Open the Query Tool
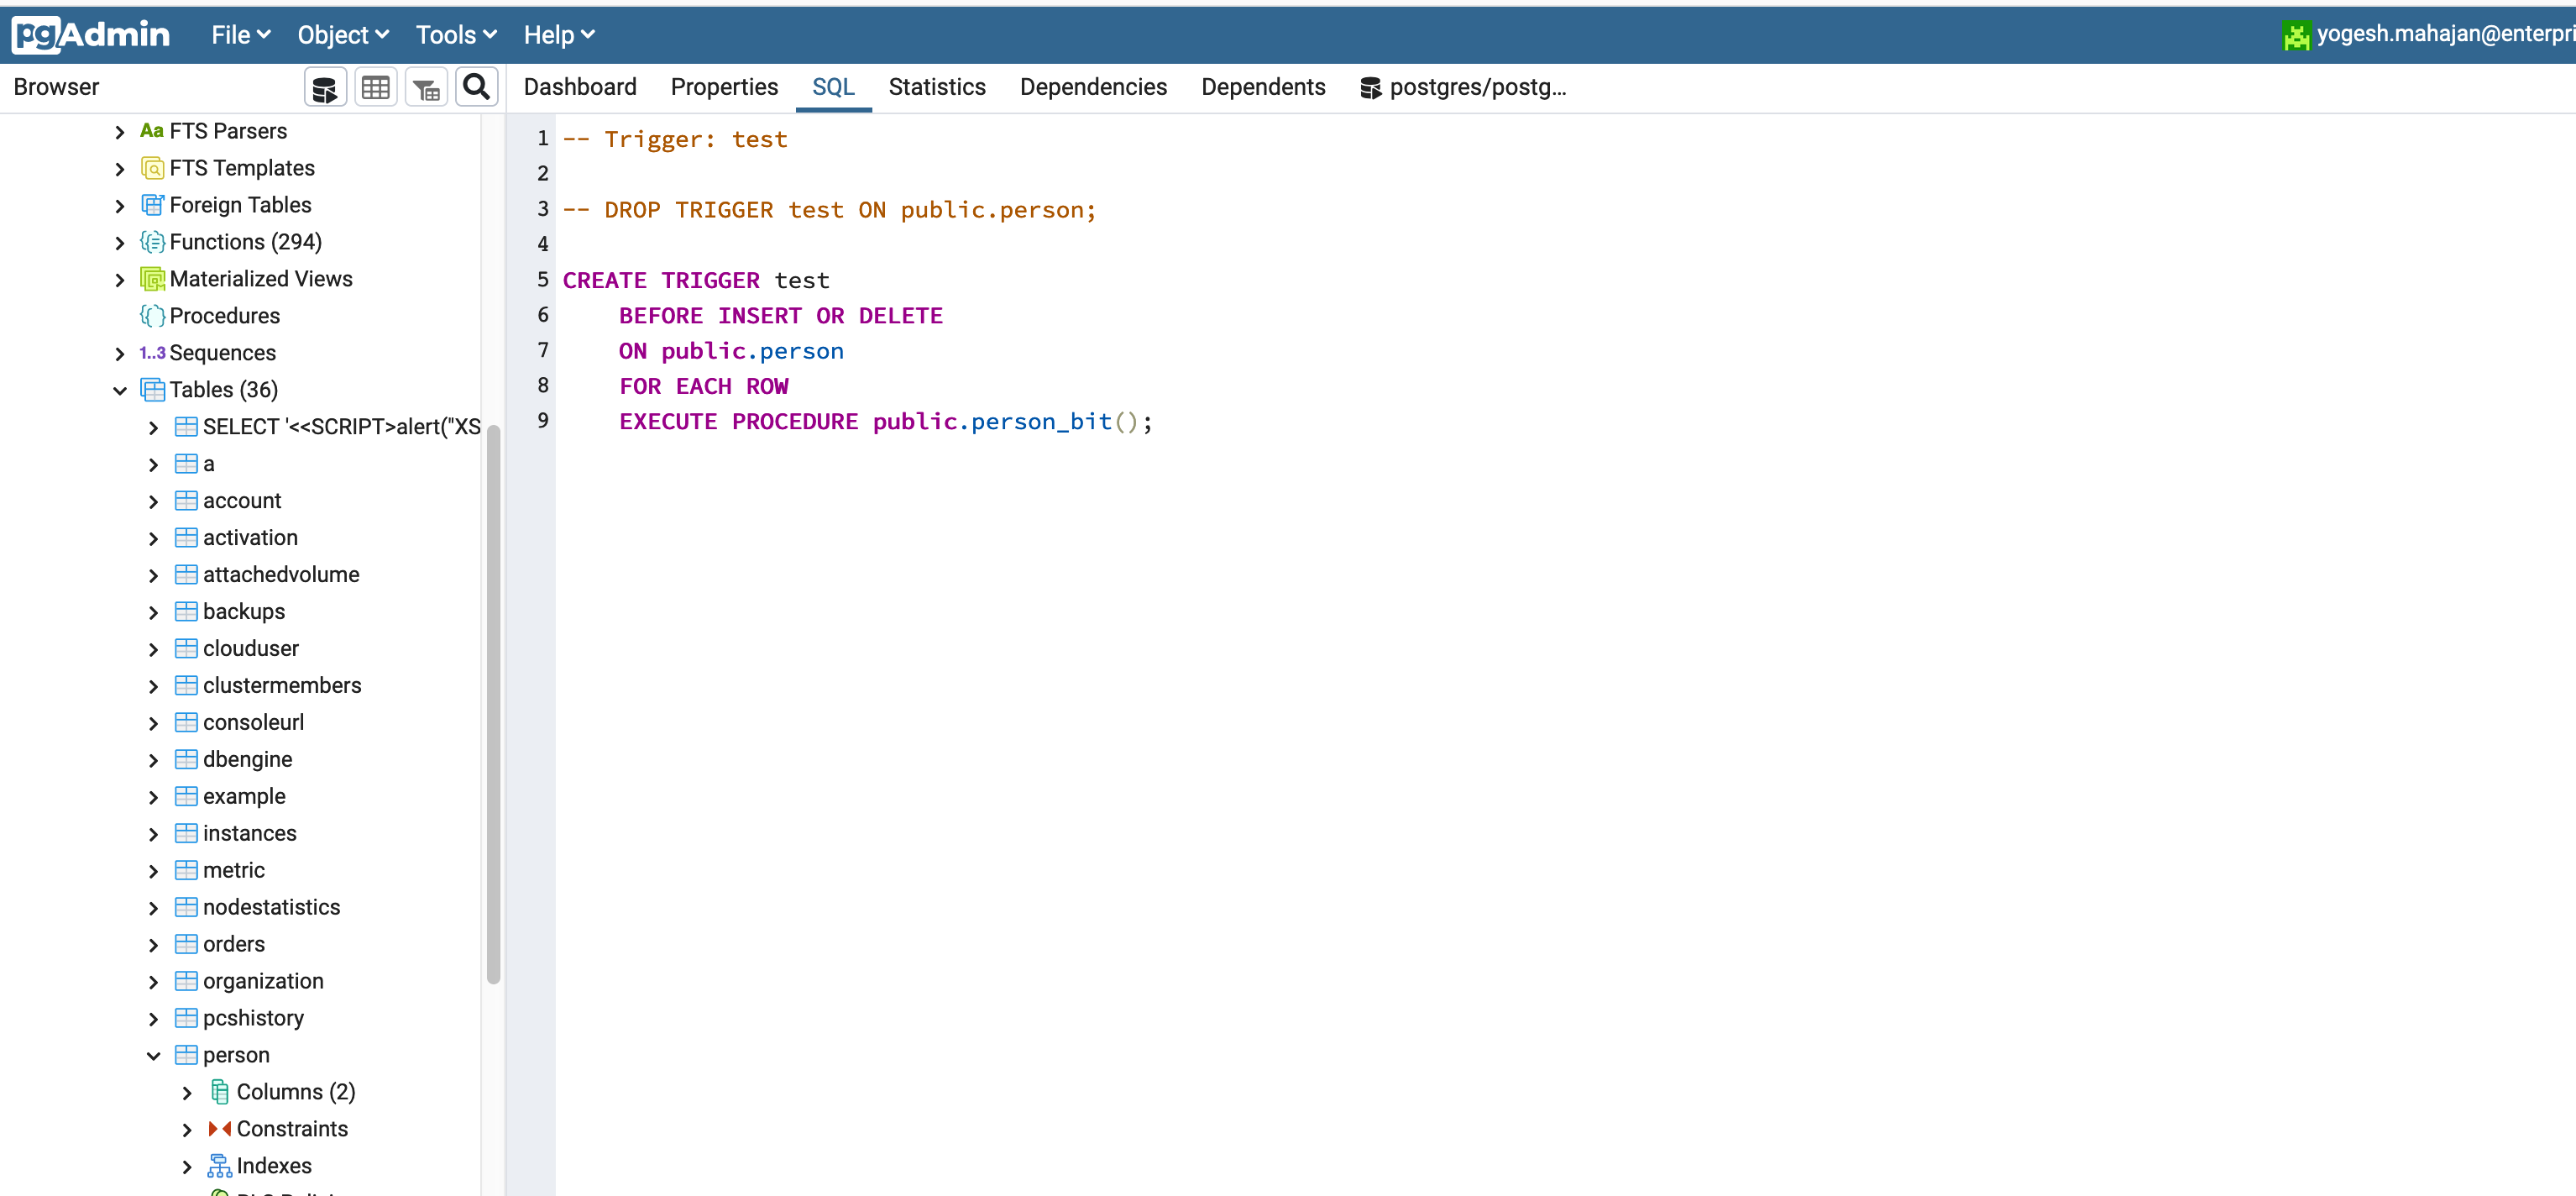The height and width of the screenshot is (1196, 2576). click(x=324, y=86)
